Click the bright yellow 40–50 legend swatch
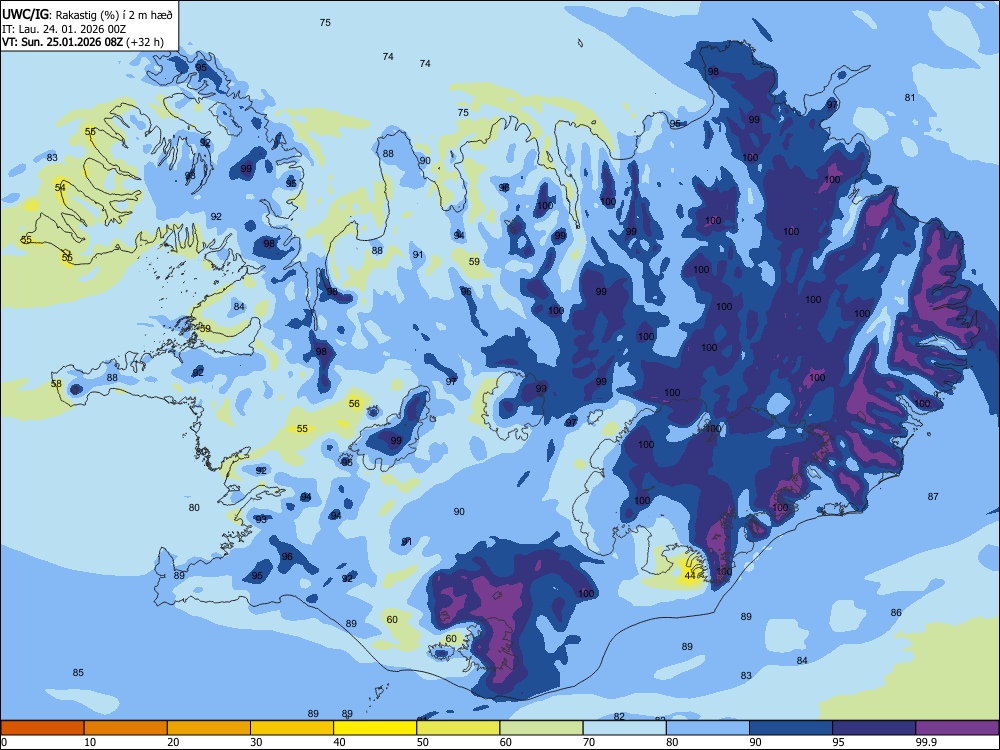This screenshot has width=1000, height=750. click(375, 728)
